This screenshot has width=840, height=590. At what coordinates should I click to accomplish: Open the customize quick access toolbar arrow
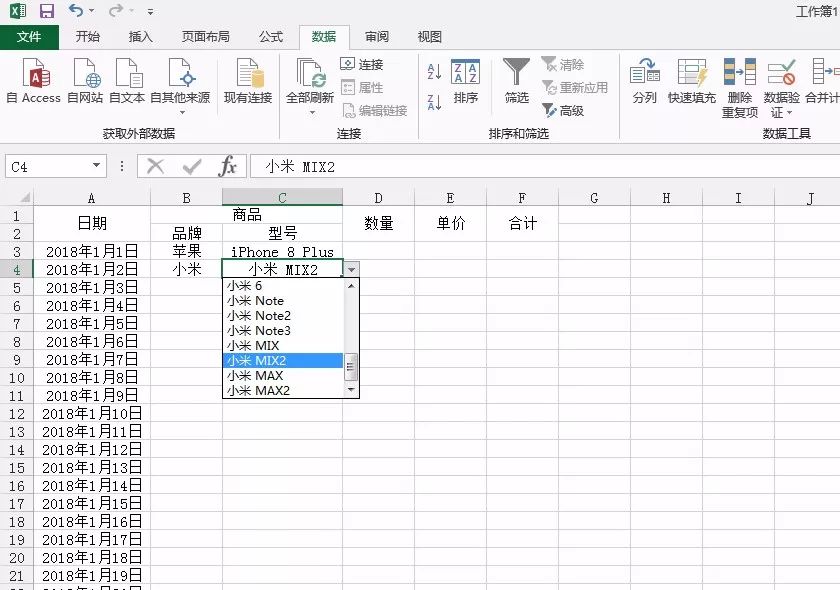coord(151,11)
